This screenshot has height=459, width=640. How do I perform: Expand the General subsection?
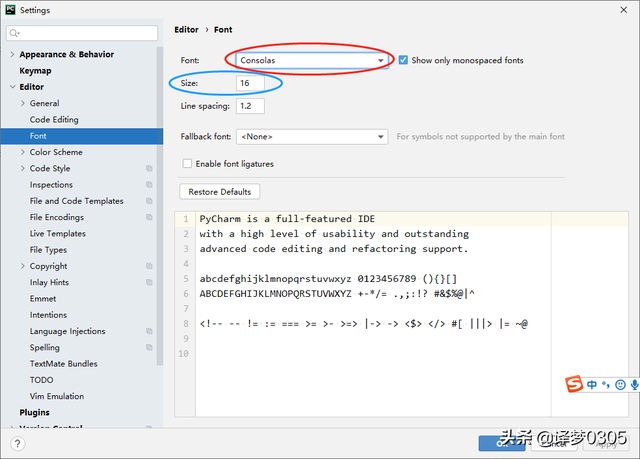click(23, 103)
